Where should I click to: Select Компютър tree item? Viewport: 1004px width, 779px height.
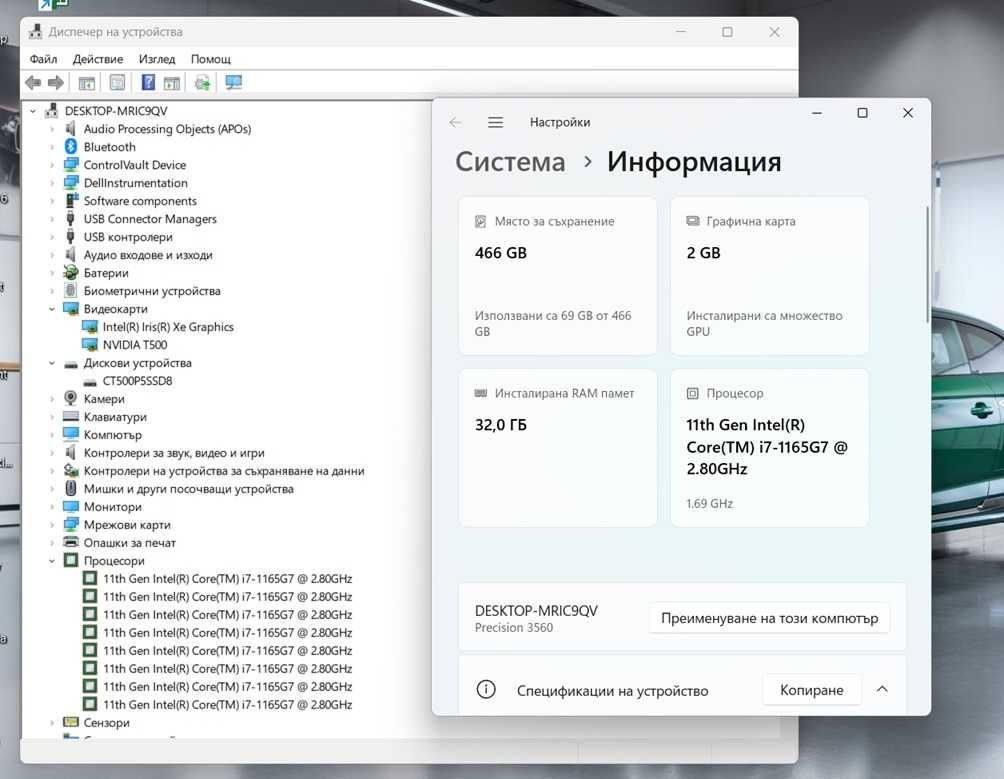pyautogui.click(x=113, y=435)
